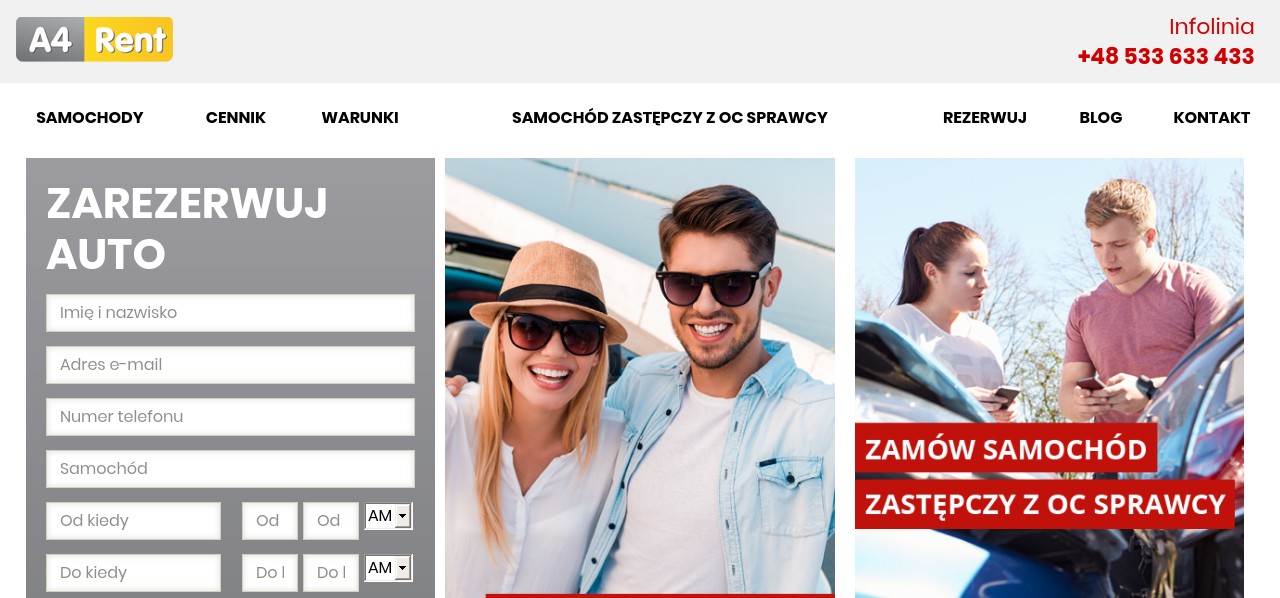1280x598 pixels.
Task: Expand AM dropdown in Do kiedy row
Action: pyautogui.click(x=389, y=568)
